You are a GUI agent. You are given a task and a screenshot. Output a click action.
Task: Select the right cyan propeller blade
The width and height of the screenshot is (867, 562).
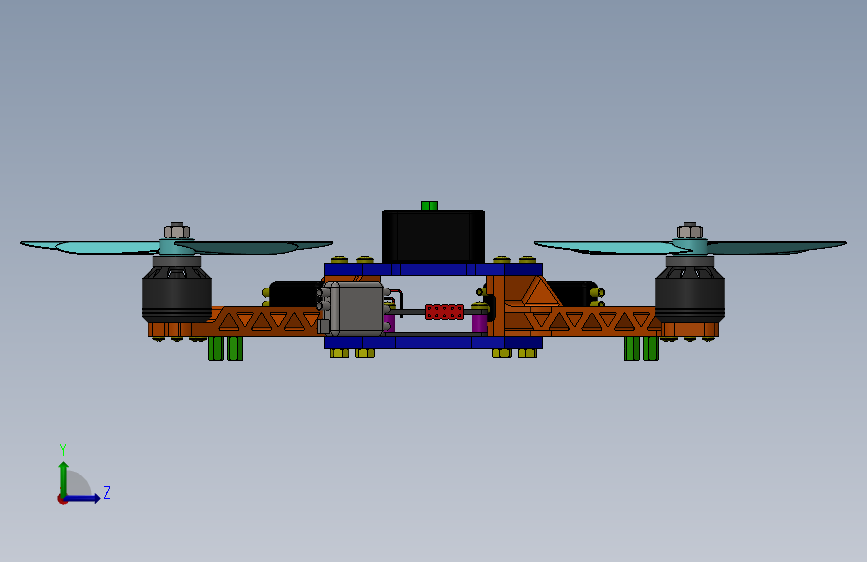pyautogui.click(x=690, y=247)
